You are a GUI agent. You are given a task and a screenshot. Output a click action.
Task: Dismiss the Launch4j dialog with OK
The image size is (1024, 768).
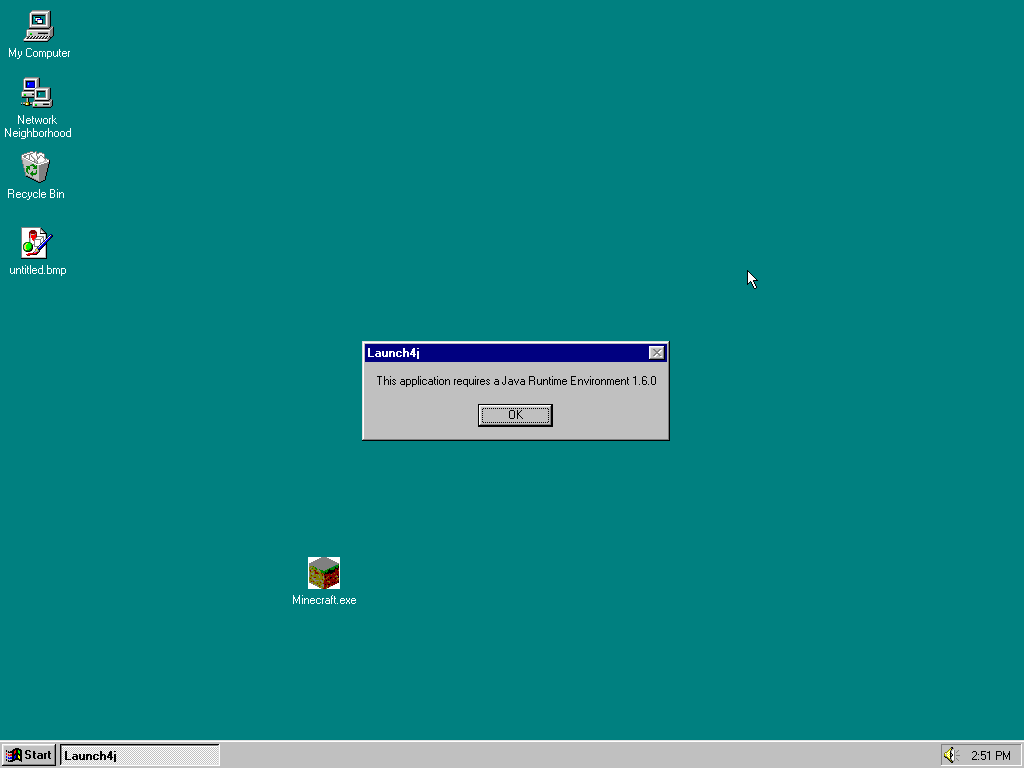coord(515,415)
